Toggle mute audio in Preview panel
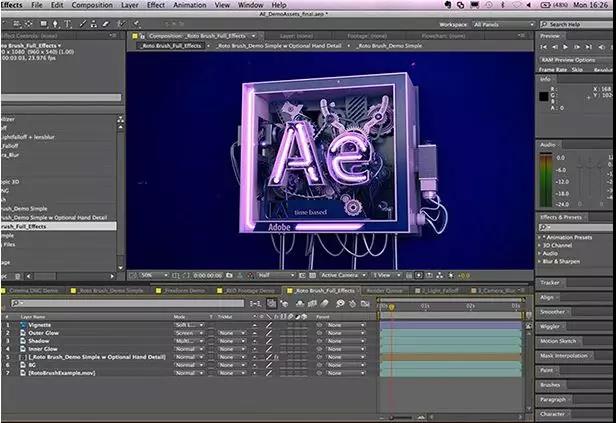The image size is (616, 423). click(601, 47)
